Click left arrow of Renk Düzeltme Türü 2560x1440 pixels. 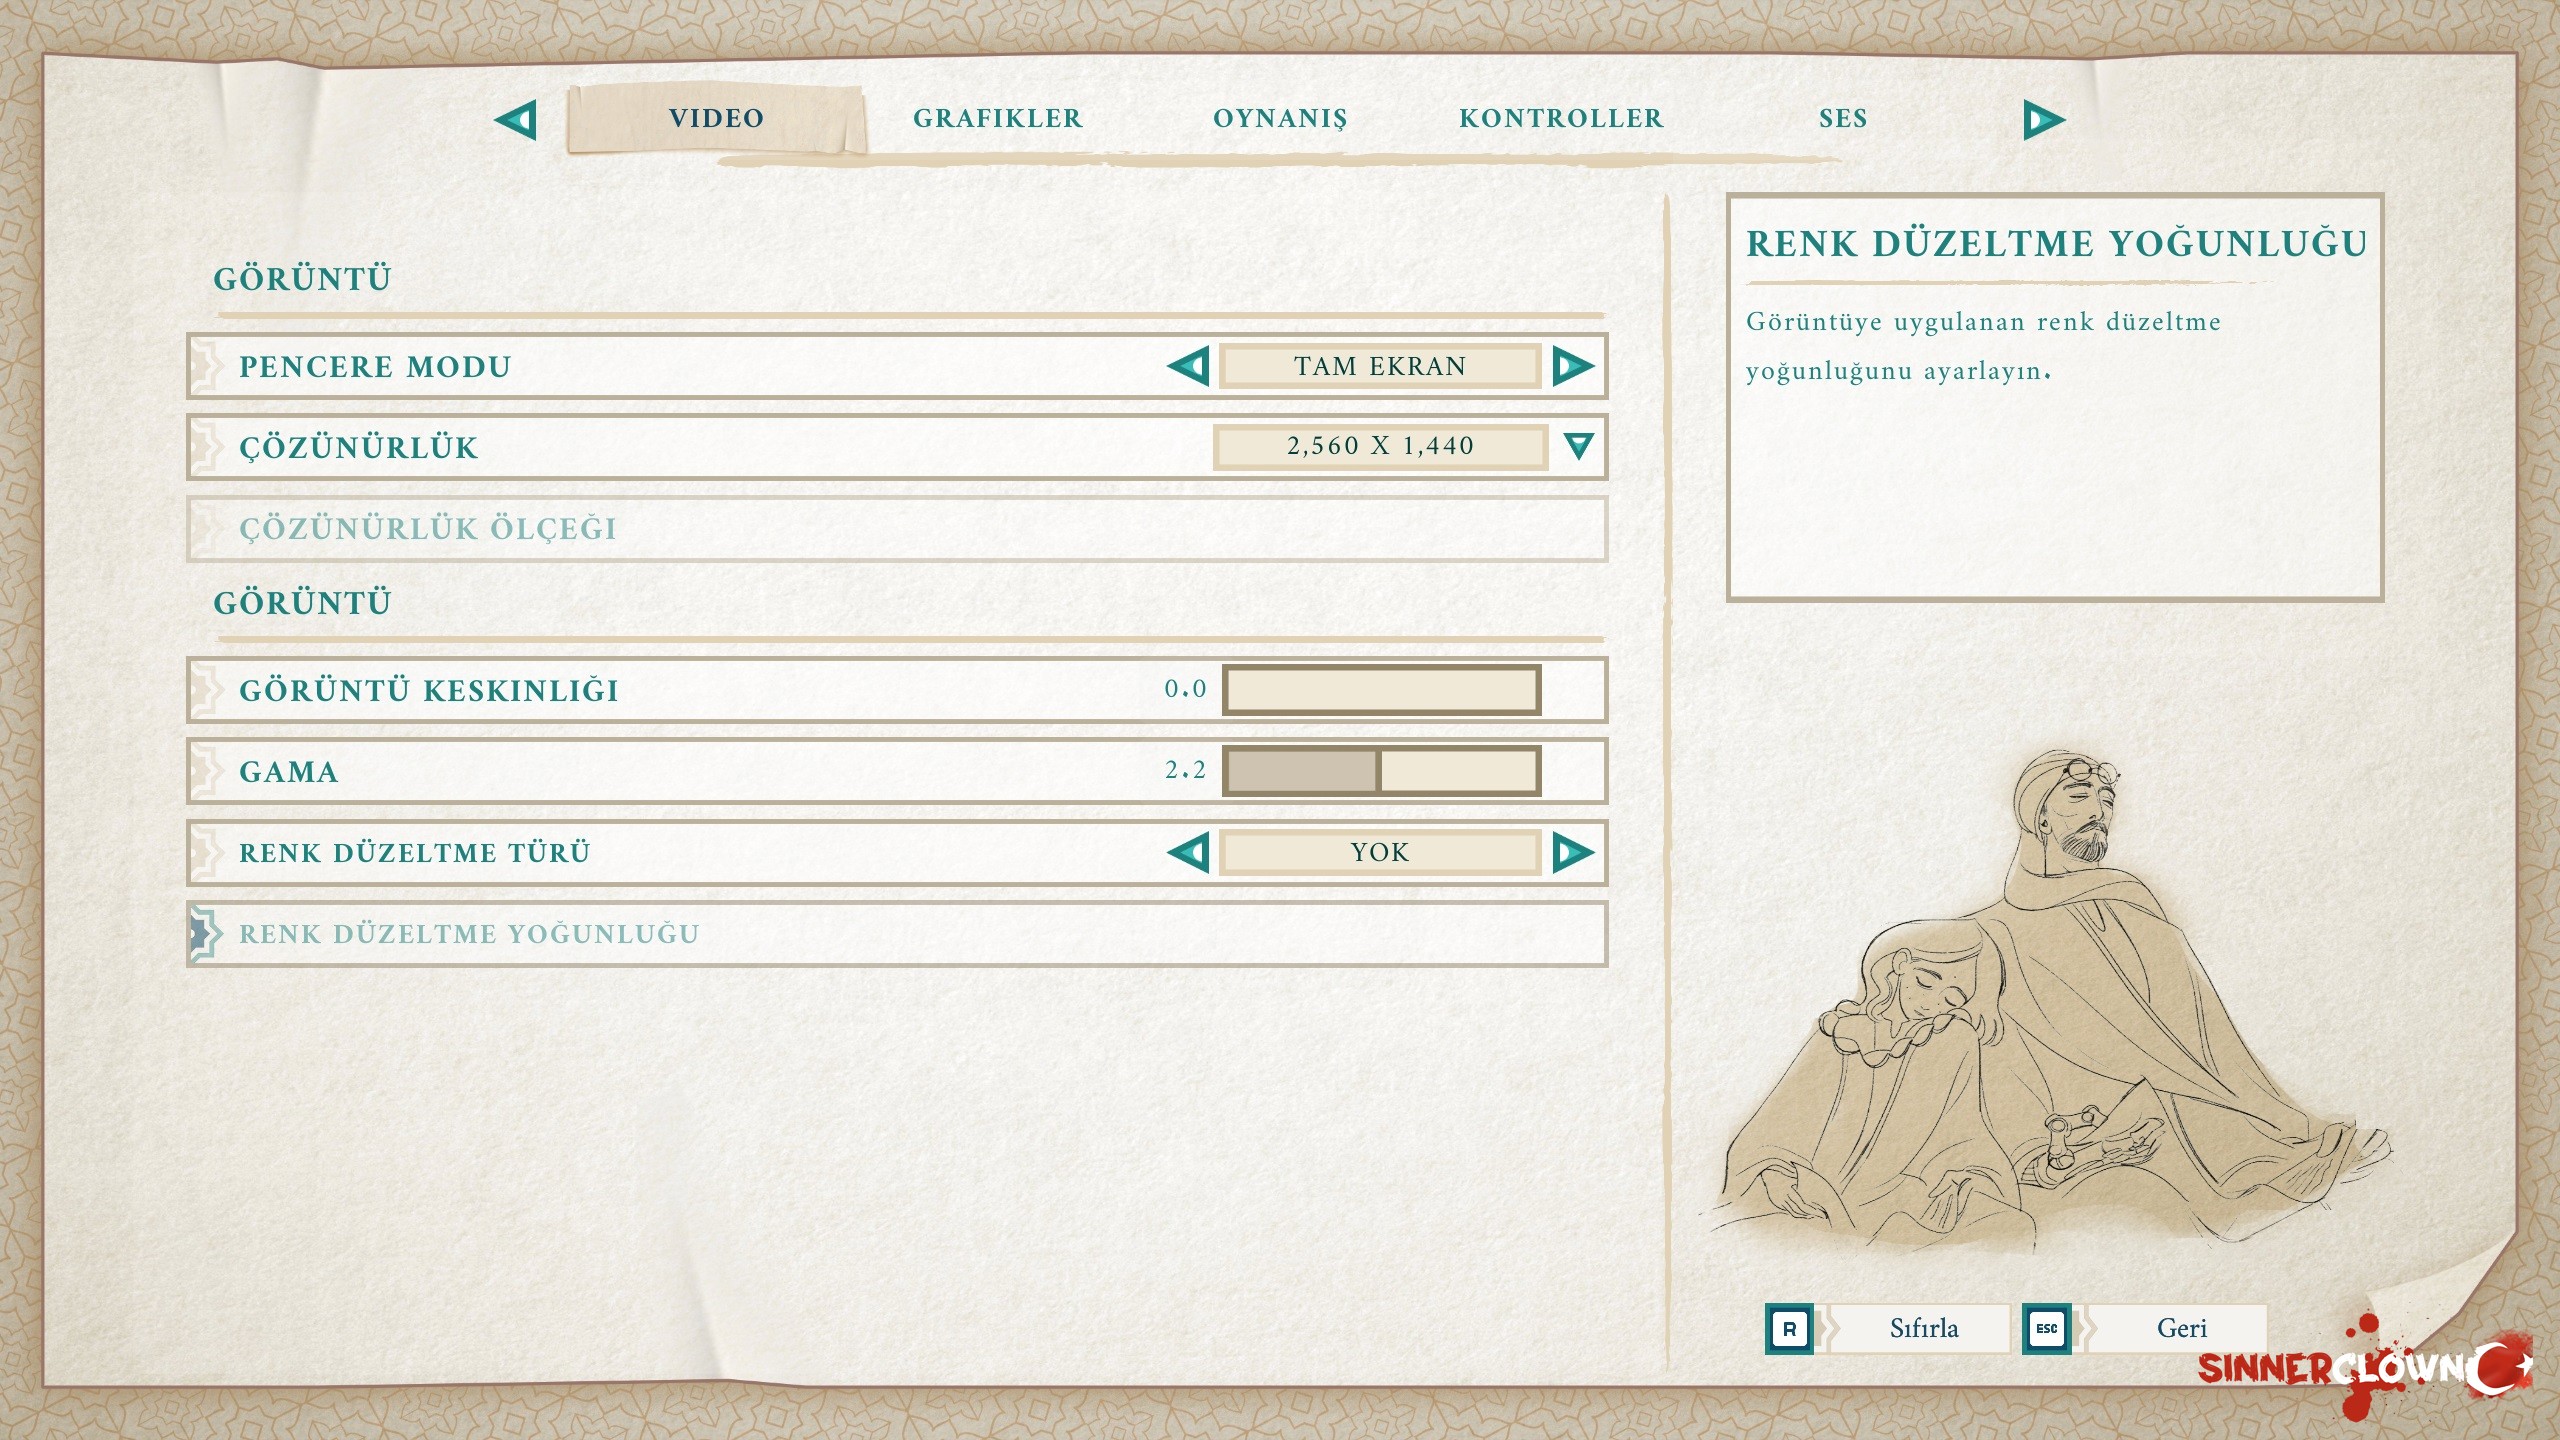(1188, 853)
